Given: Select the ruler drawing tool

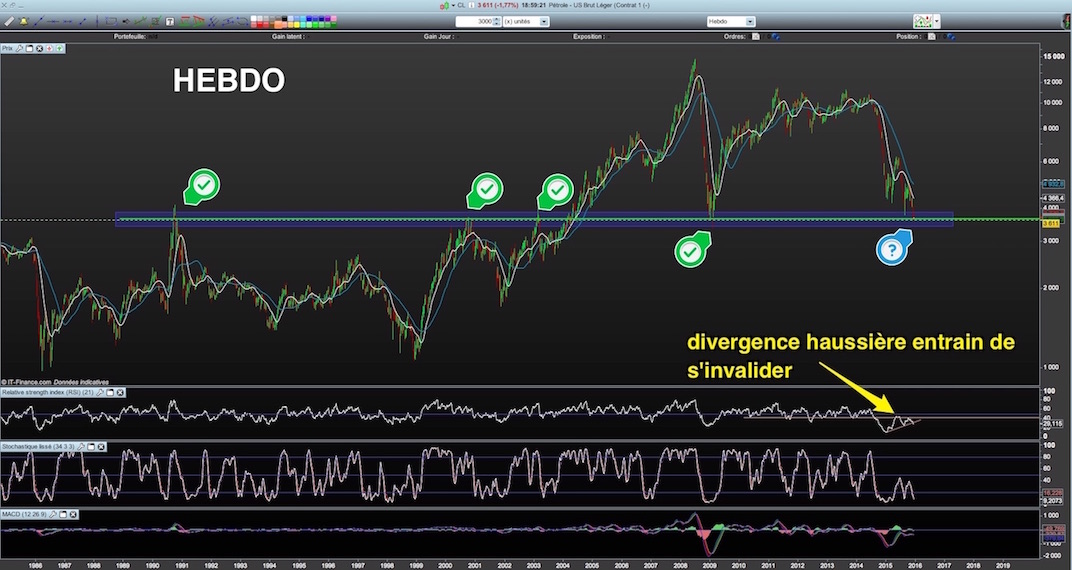Looking at the screenshot, I should (x=9, y=22).
